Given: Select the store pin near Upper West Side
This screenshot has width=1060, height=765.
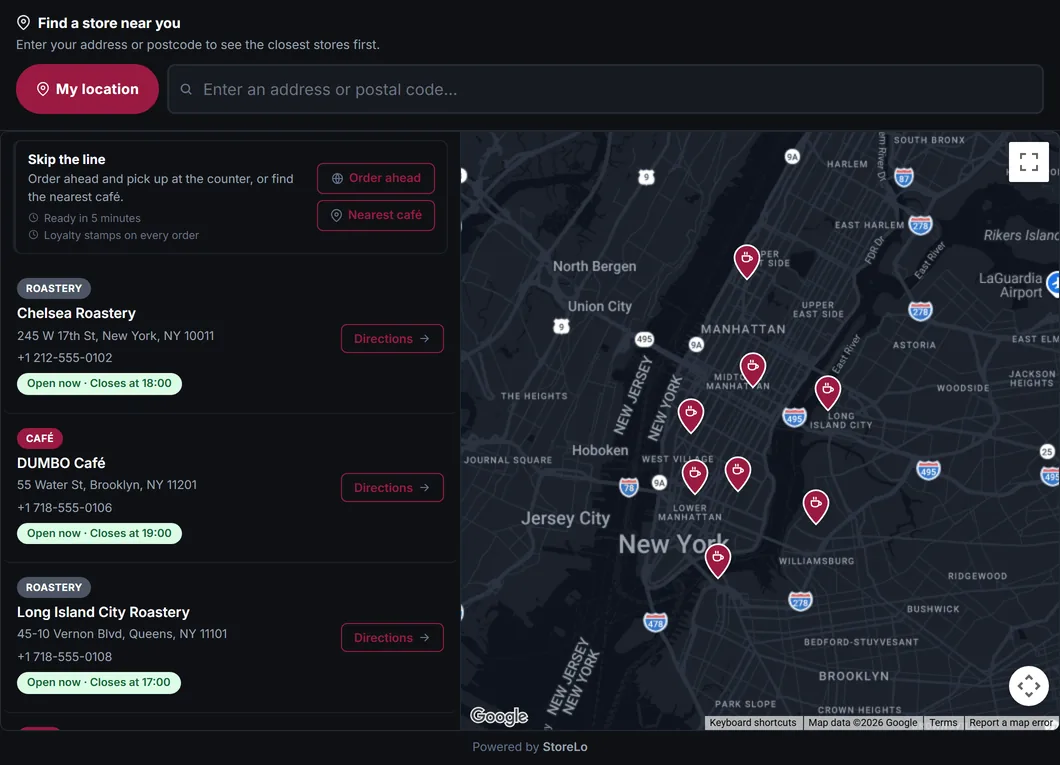Looking at the screenshot, I should click(x=746, y=261).
